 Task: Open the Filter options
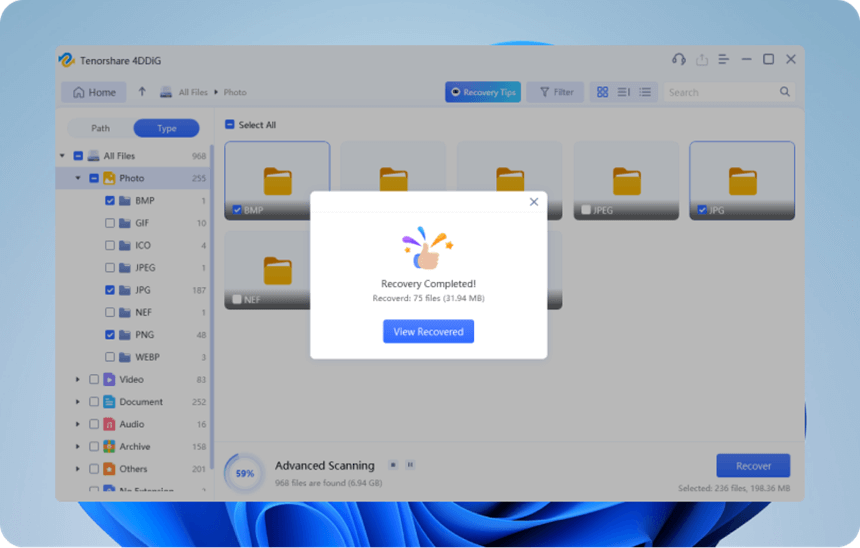555,92
